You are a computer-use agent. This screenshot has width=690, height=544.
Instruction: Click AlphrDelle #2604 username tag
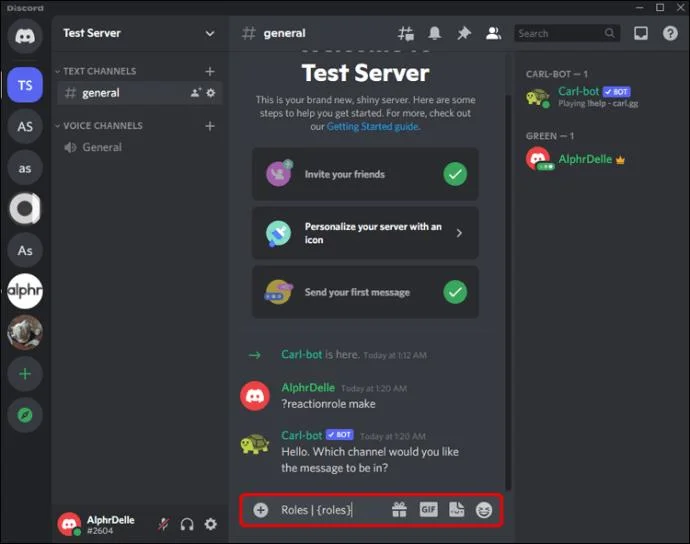[110, 525]
